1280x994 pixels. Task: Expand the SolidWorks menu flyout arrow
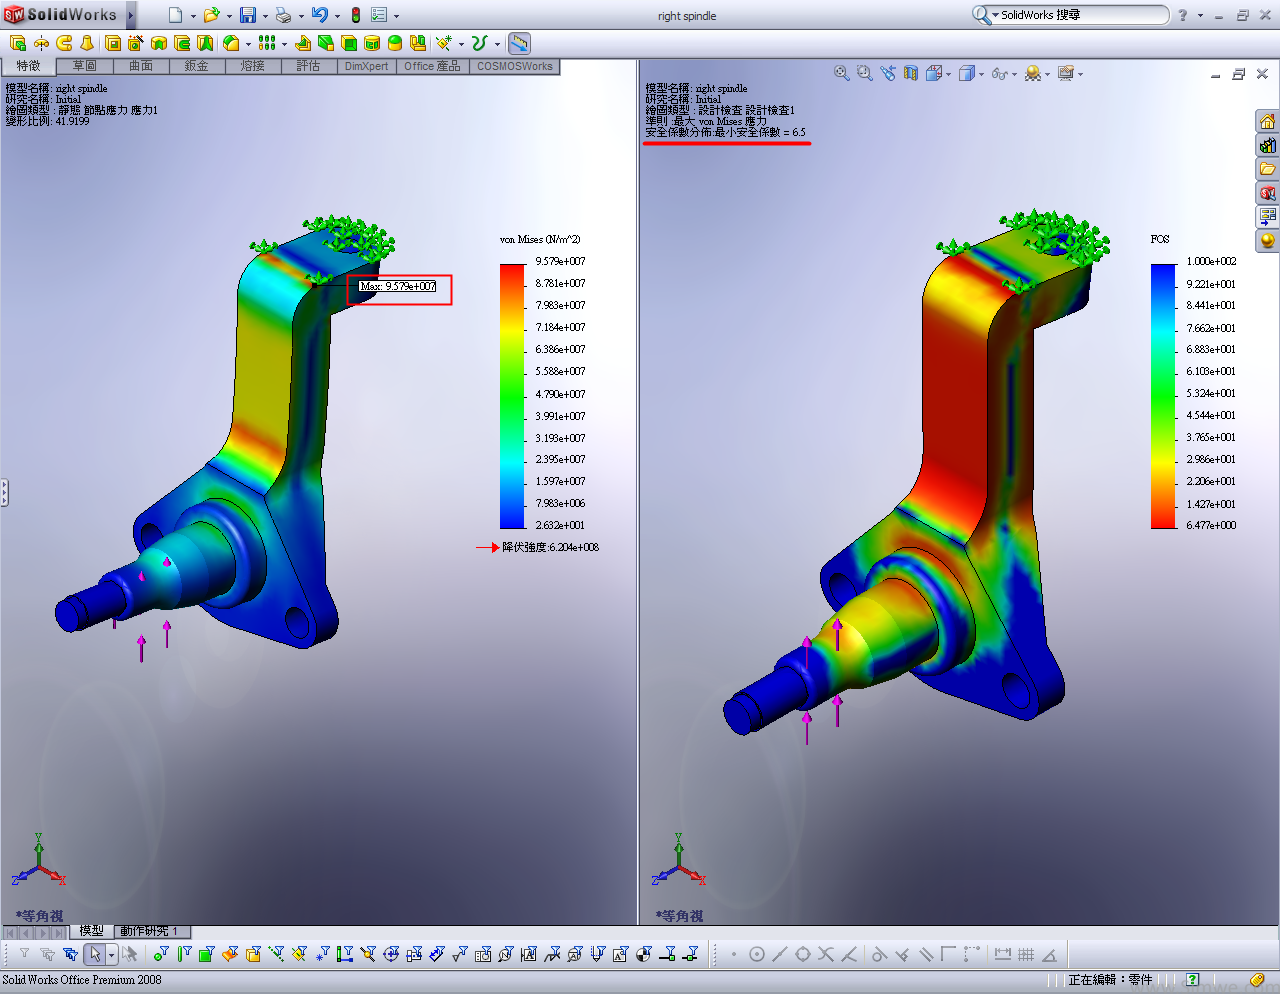pos(130,15)
